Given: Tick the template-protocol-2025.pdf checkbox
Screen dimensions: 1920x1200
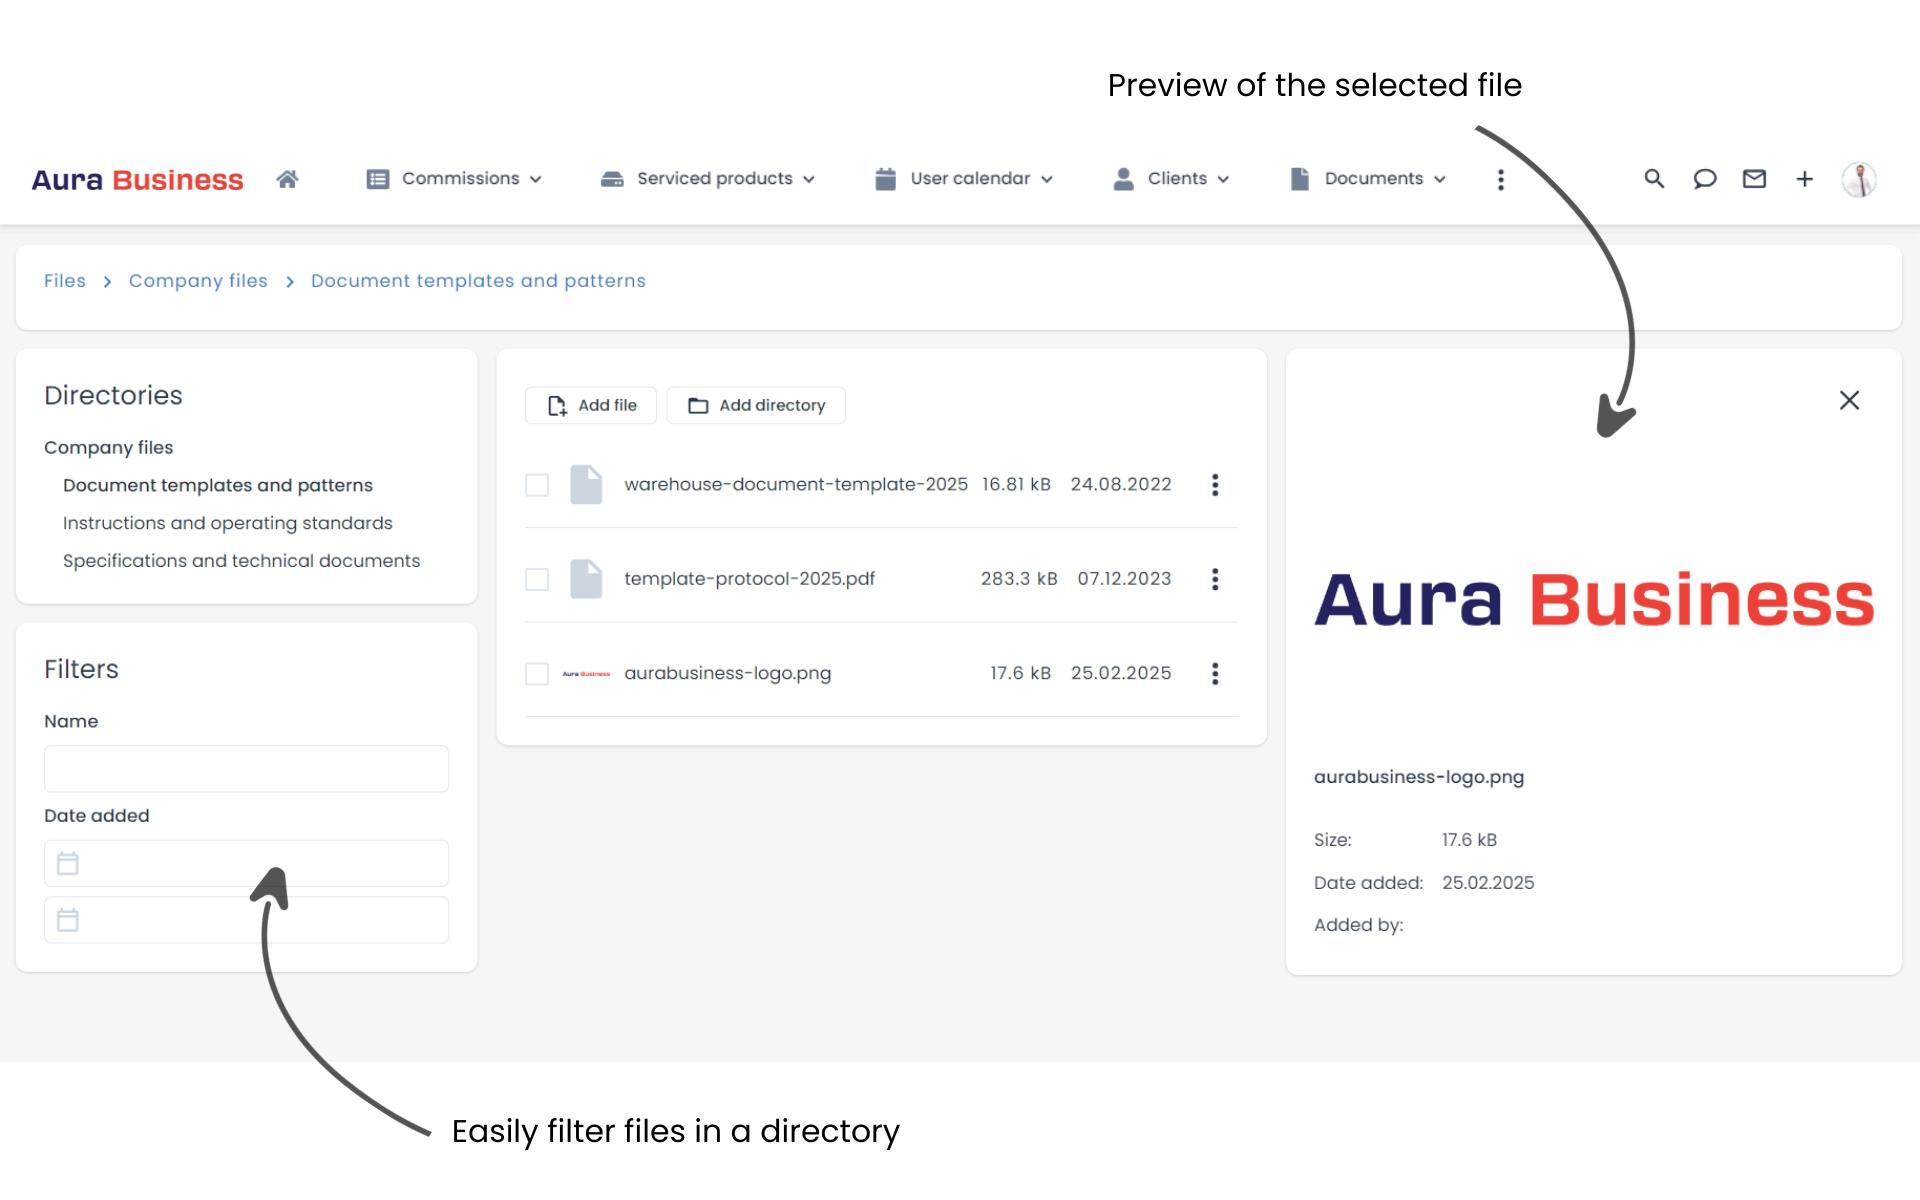Looking at the screenshot, I should tap(537, 579).
